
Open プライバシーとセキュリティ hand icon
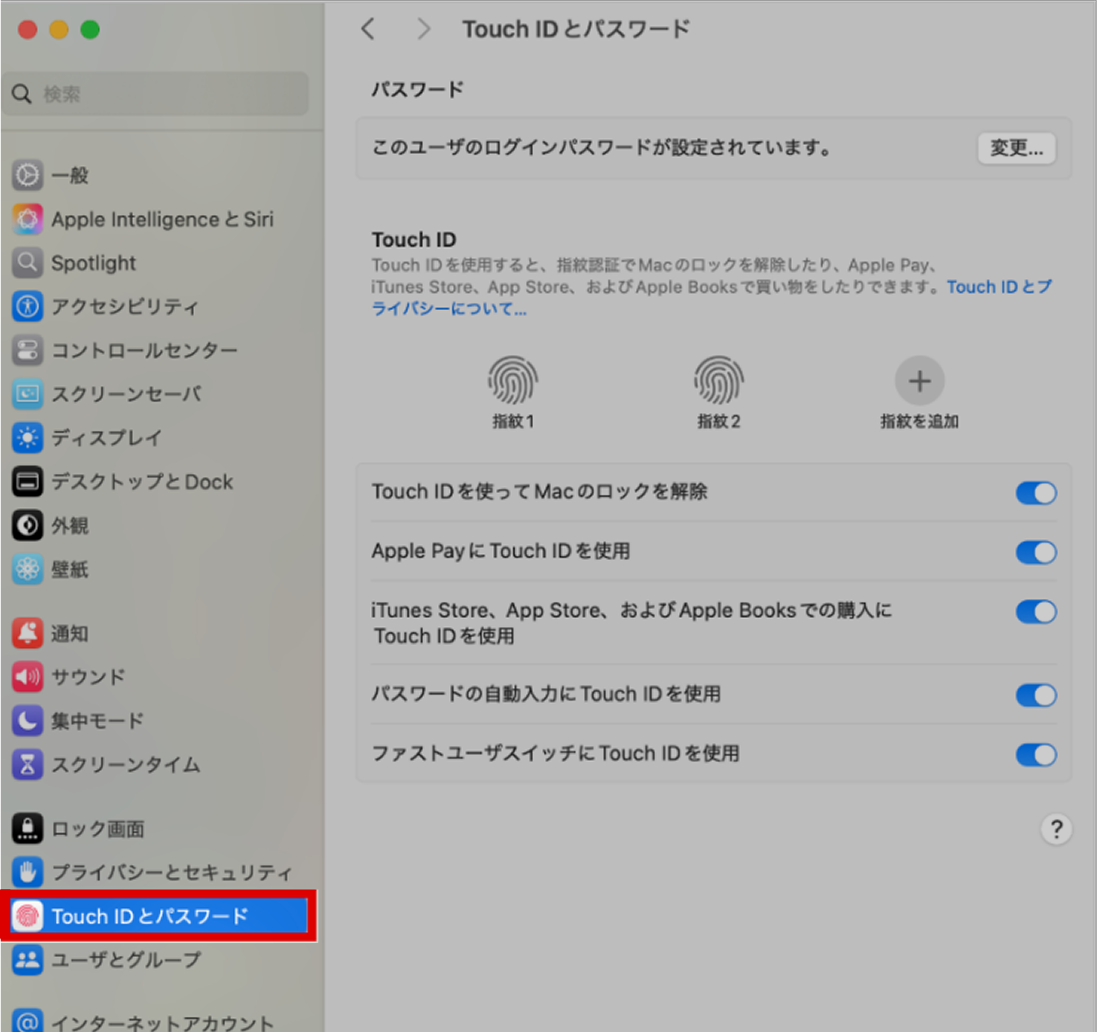click(27, 873)
